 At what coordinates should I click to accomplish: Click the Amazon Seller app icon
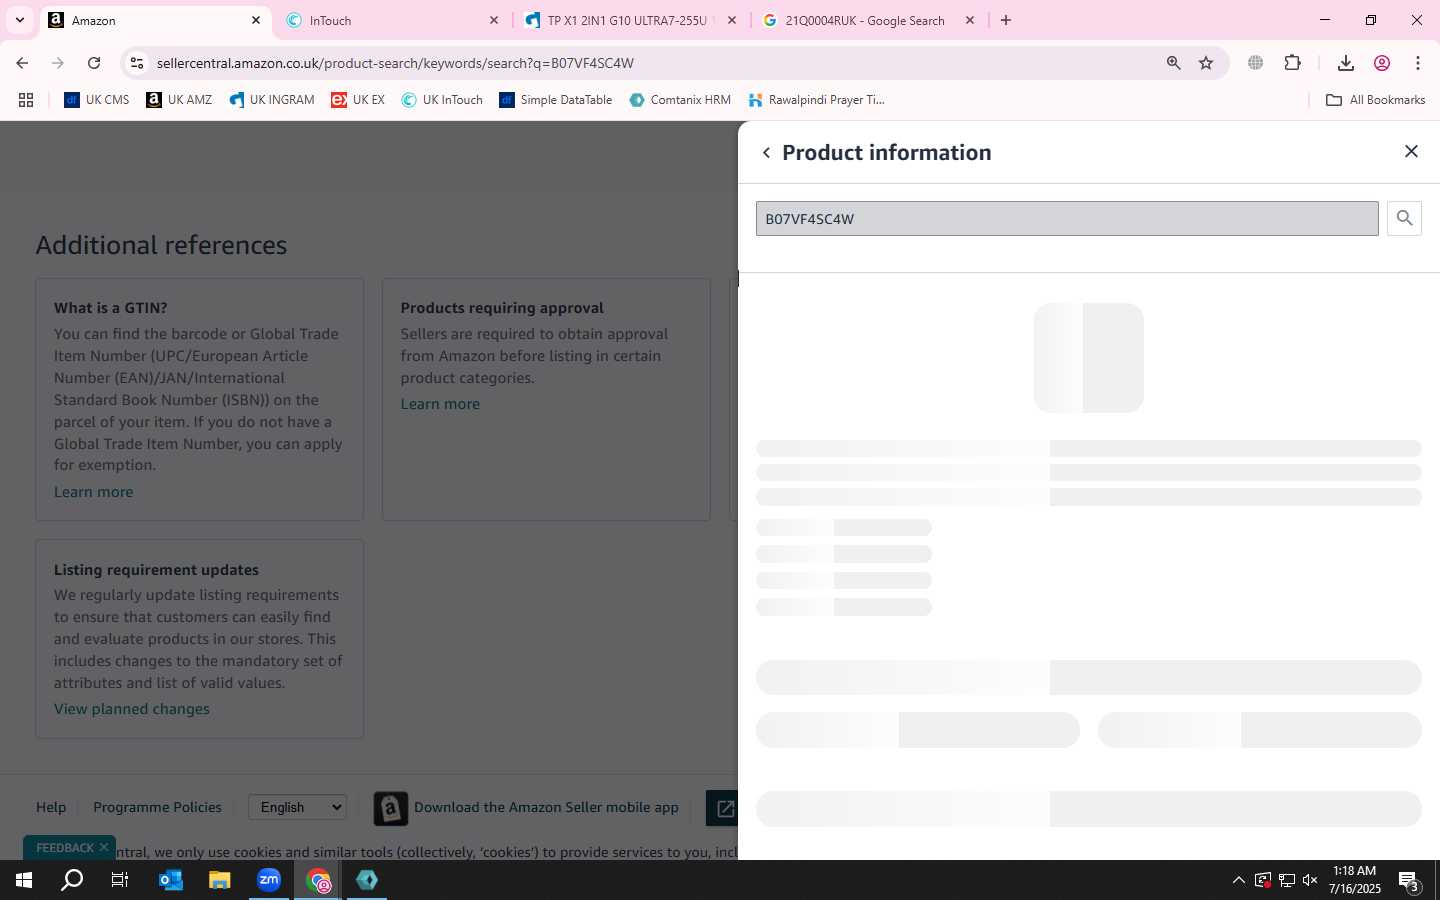(390, 808)
